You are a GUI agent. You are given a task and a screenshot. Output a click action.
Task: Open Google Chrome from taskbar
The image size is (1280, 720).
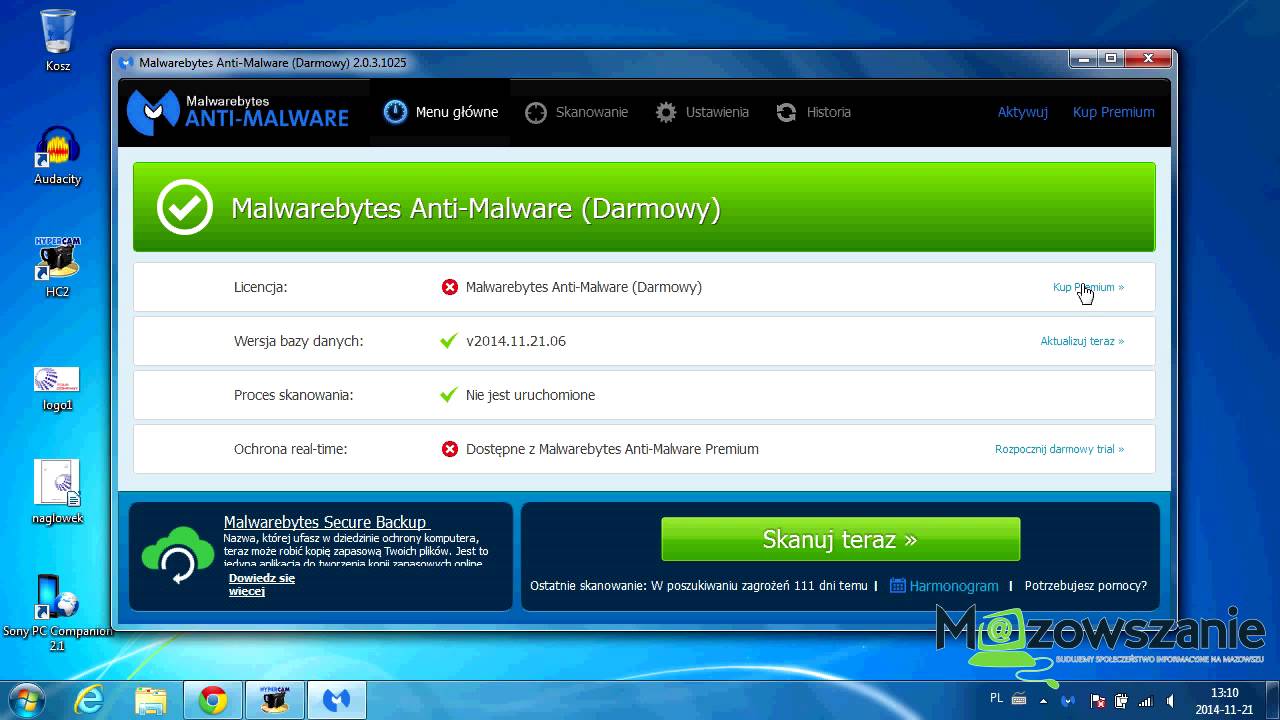tap(212, 700)
